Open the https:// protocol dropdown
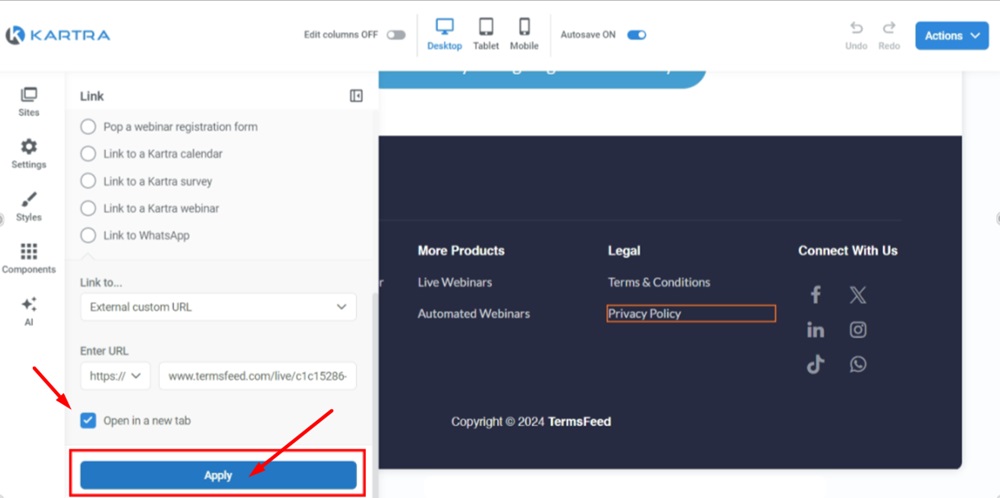 point(115,376)
